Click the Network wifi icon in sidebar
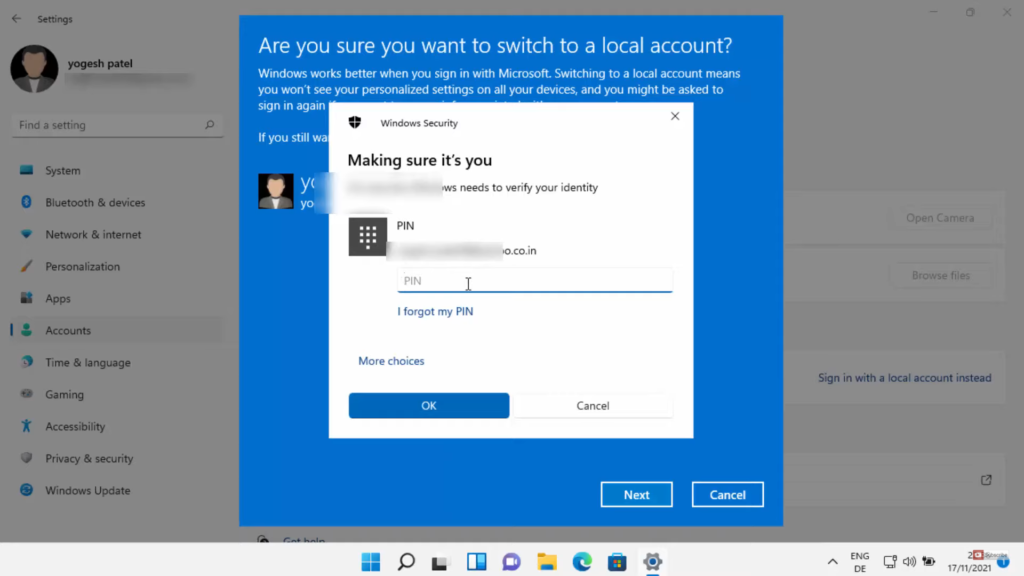Screen dimensions: 1024x576 pyautogui.click(x=26, y=234)
